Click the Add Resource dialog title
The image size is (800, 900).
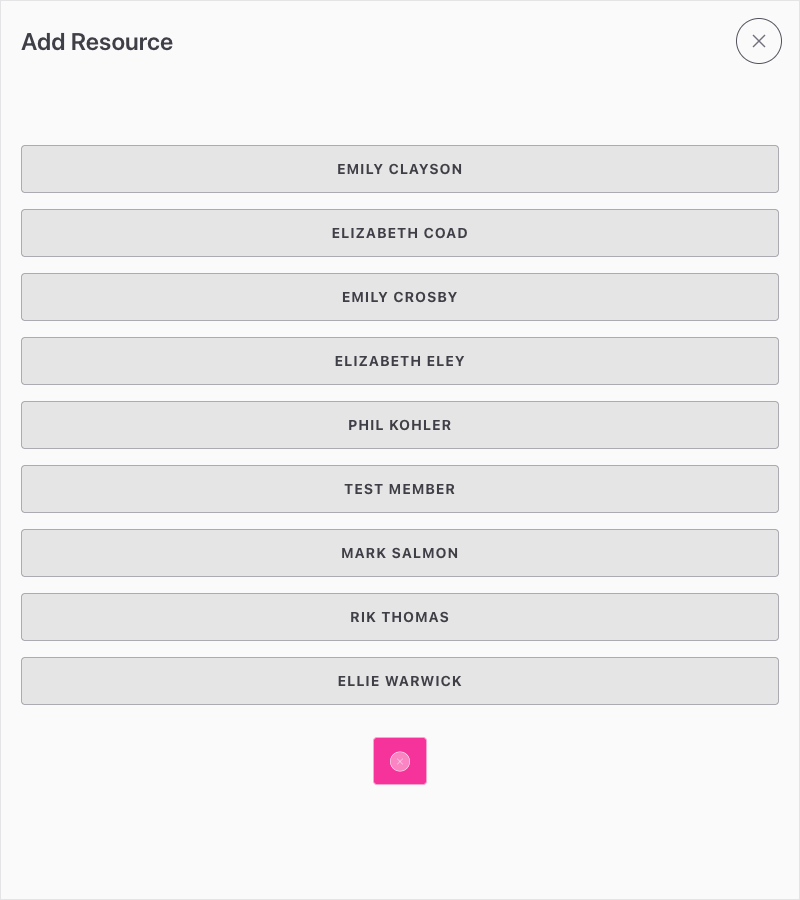tap(97, 42)
